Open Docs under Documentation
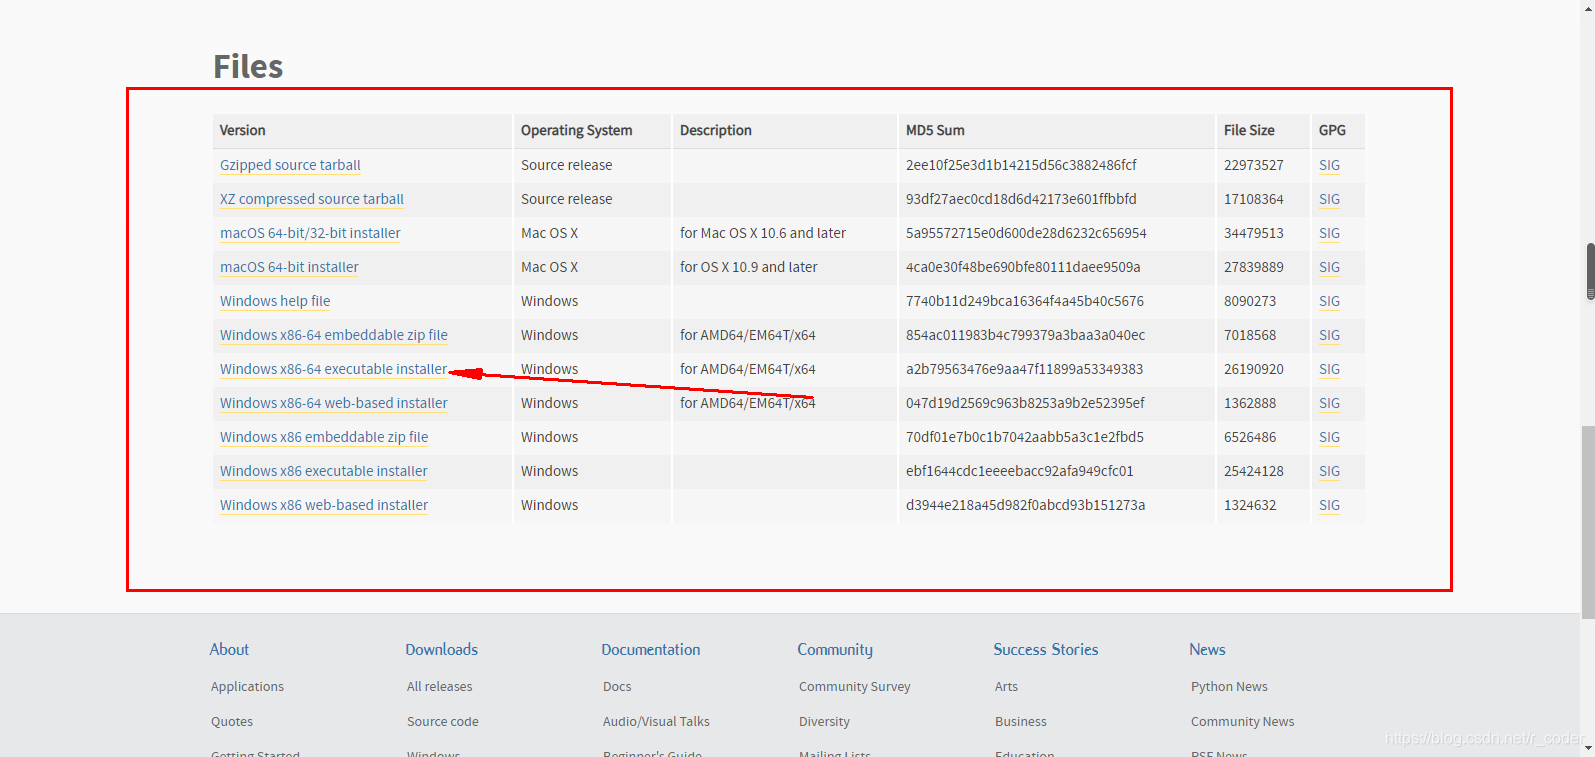 click(617, 686)
